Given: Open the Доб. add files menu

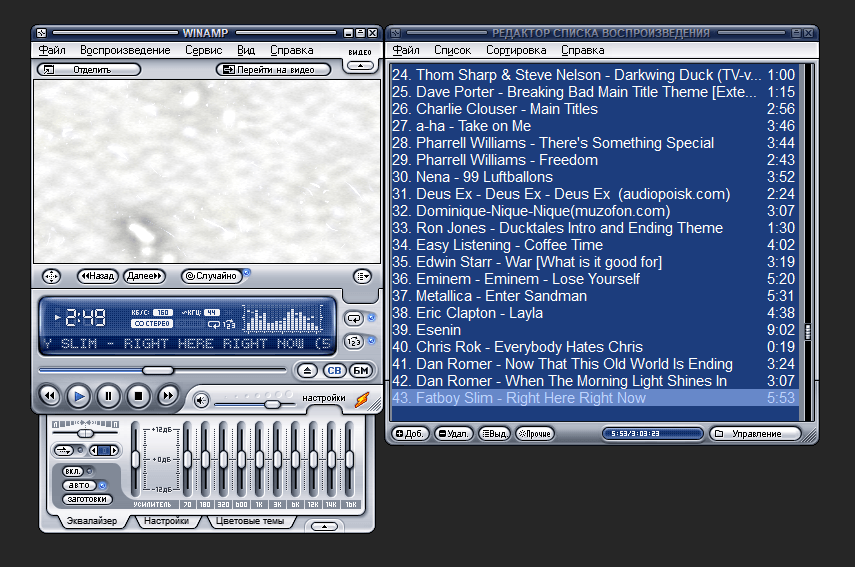Looking at the screenshot, I should [410, 434].
